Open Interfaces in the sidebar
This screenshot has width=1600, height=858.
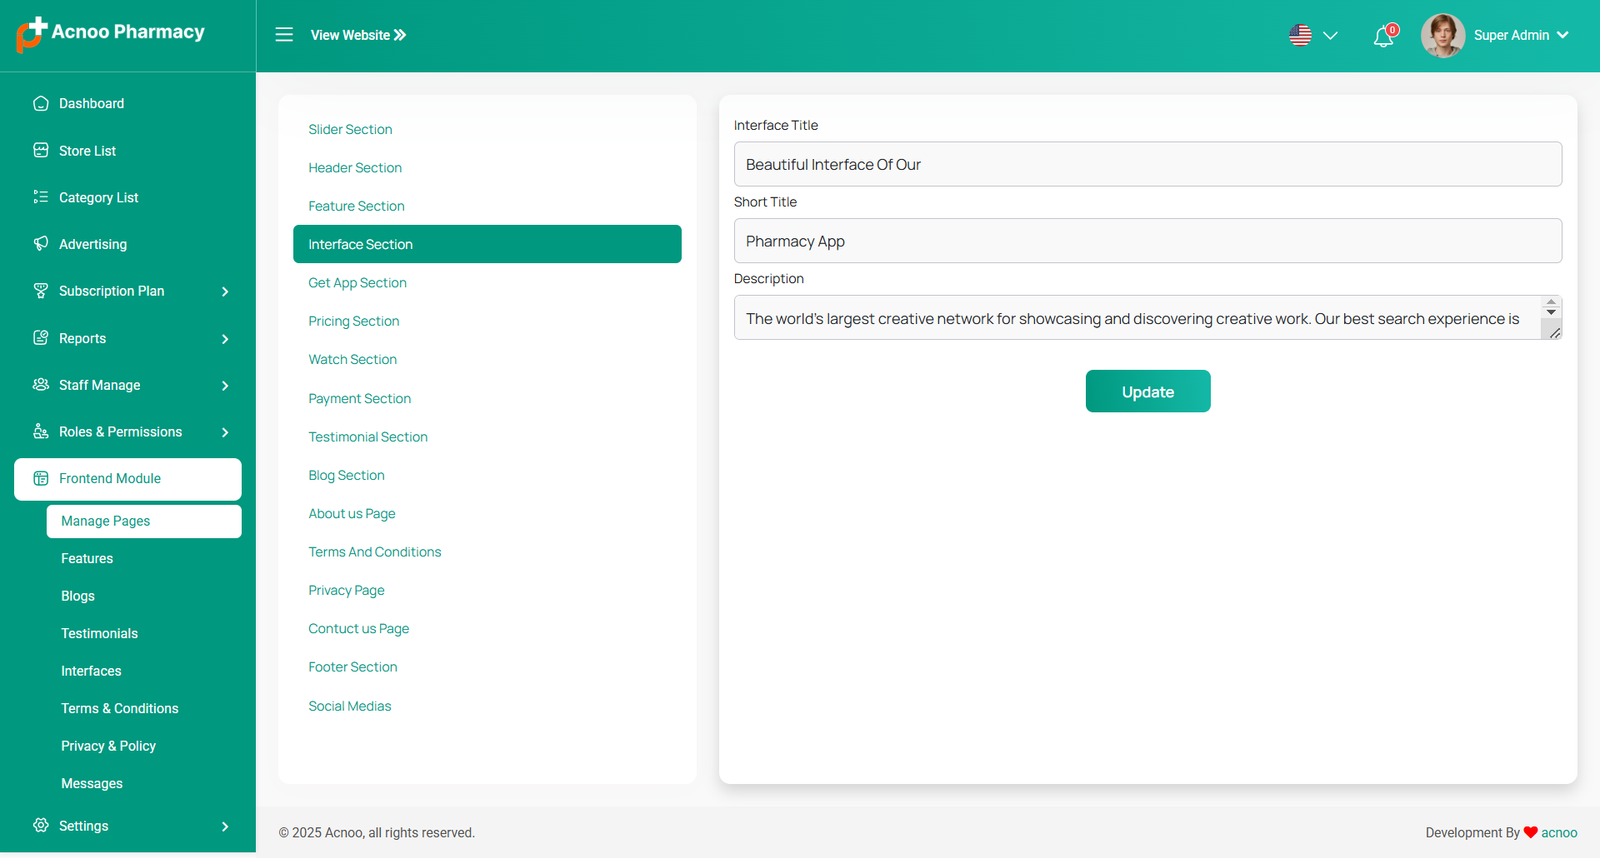91,671
